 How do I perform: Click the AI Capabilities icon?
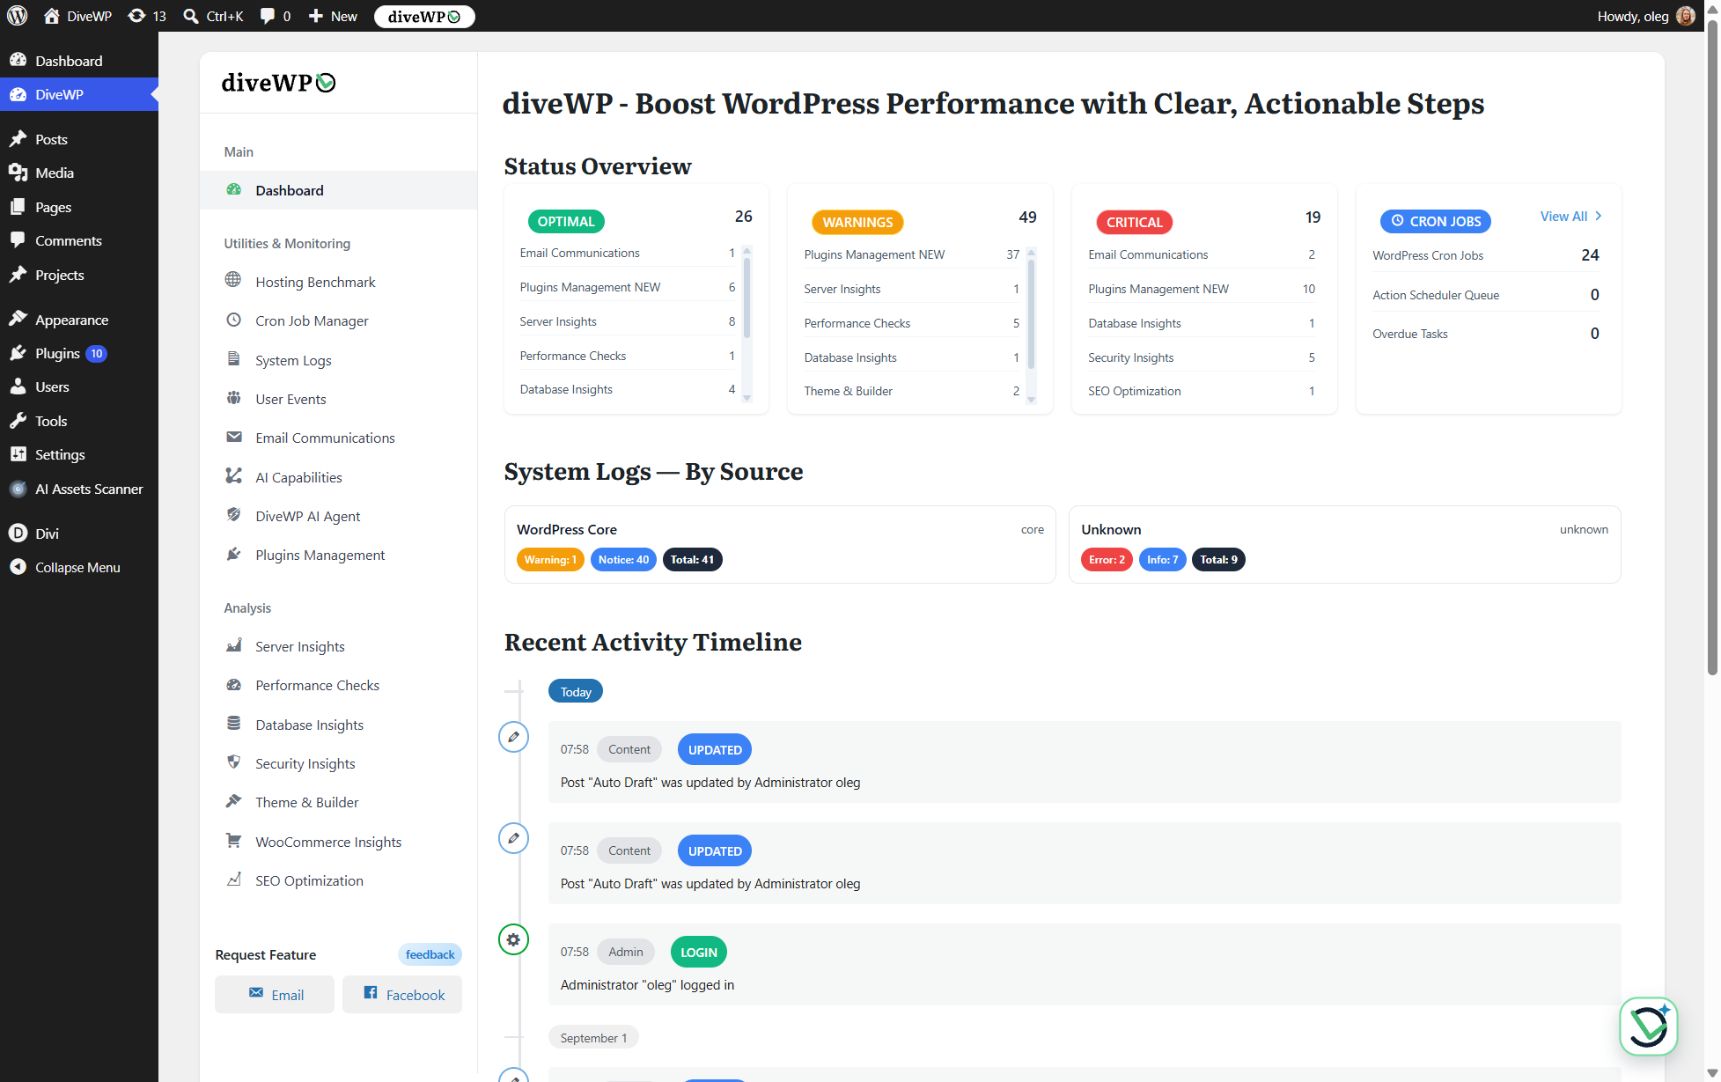click(x=233, y=476)
